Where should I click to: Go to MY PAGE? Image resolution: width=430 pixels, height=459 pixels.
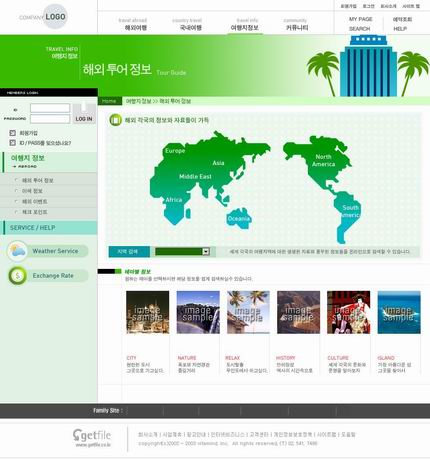(360, 19)
